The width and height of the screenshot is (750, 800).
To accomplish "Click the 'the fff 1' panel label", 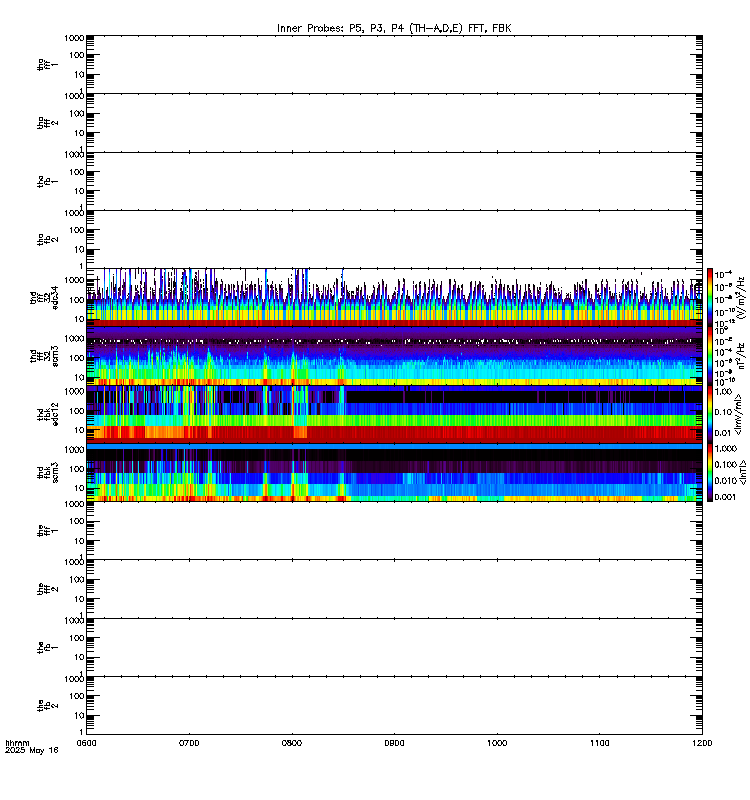I will (x=47, y=531).
